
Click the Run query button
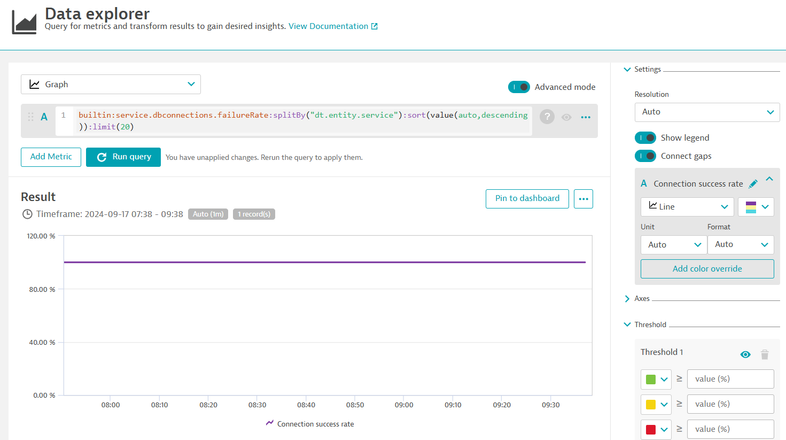(123, 157)
